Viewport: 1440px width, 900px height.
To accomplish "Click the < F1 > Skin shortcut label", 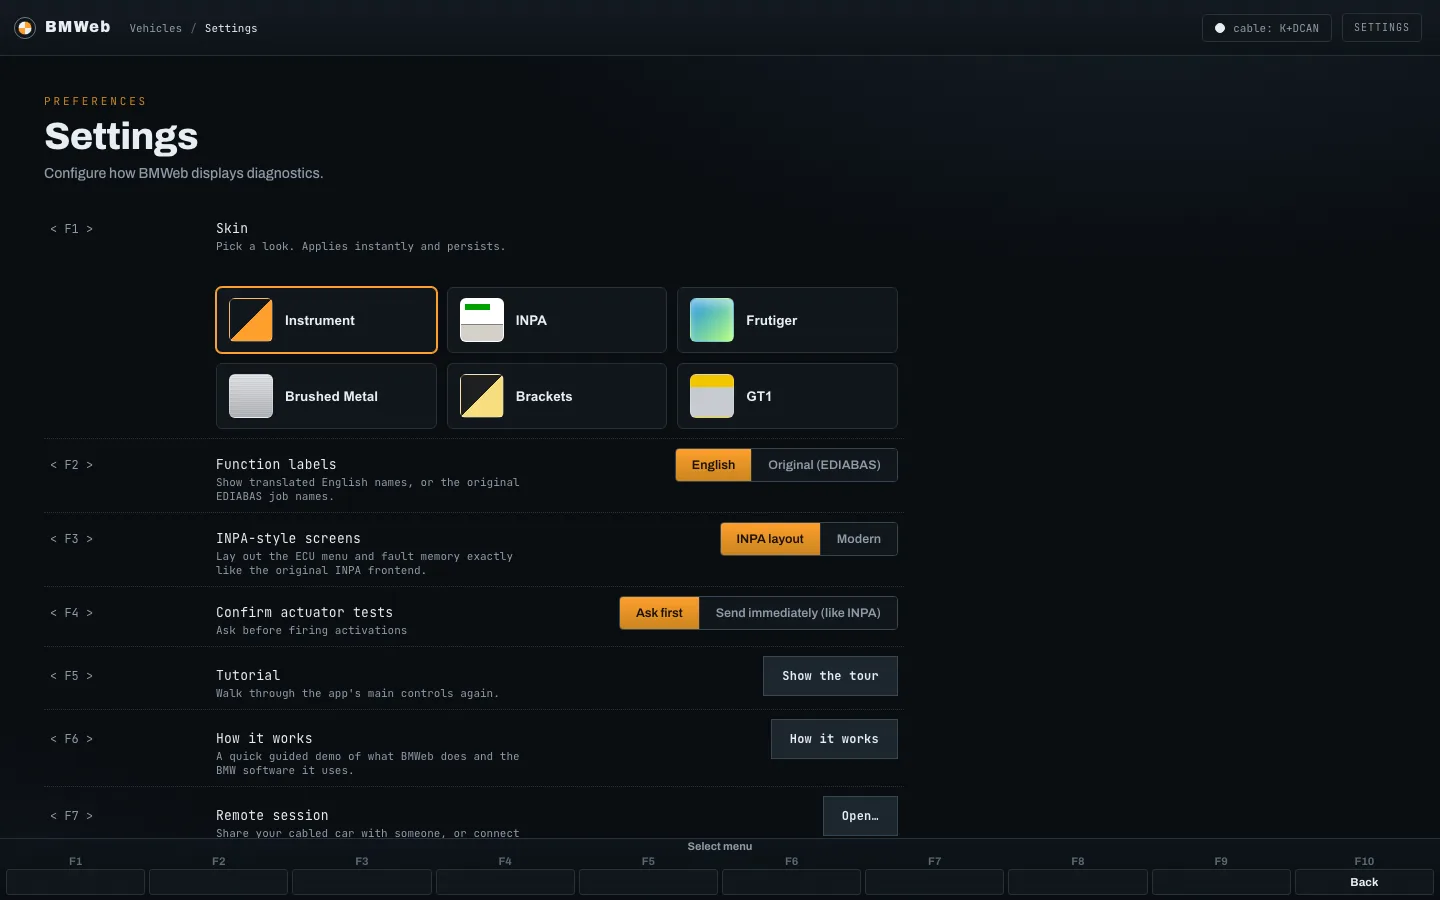I will (x=72, y=229).
